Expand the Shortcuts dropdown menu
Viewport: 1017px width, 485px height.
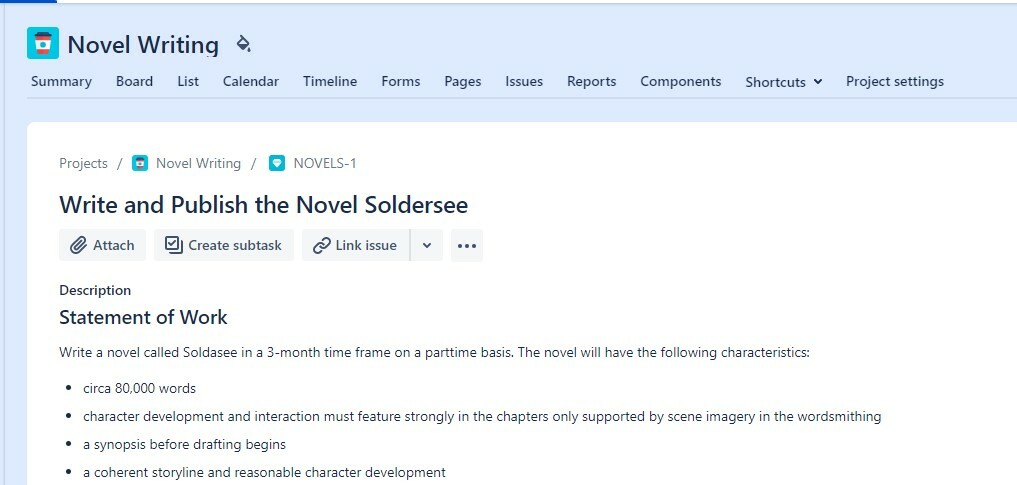(x=783, y=82)
